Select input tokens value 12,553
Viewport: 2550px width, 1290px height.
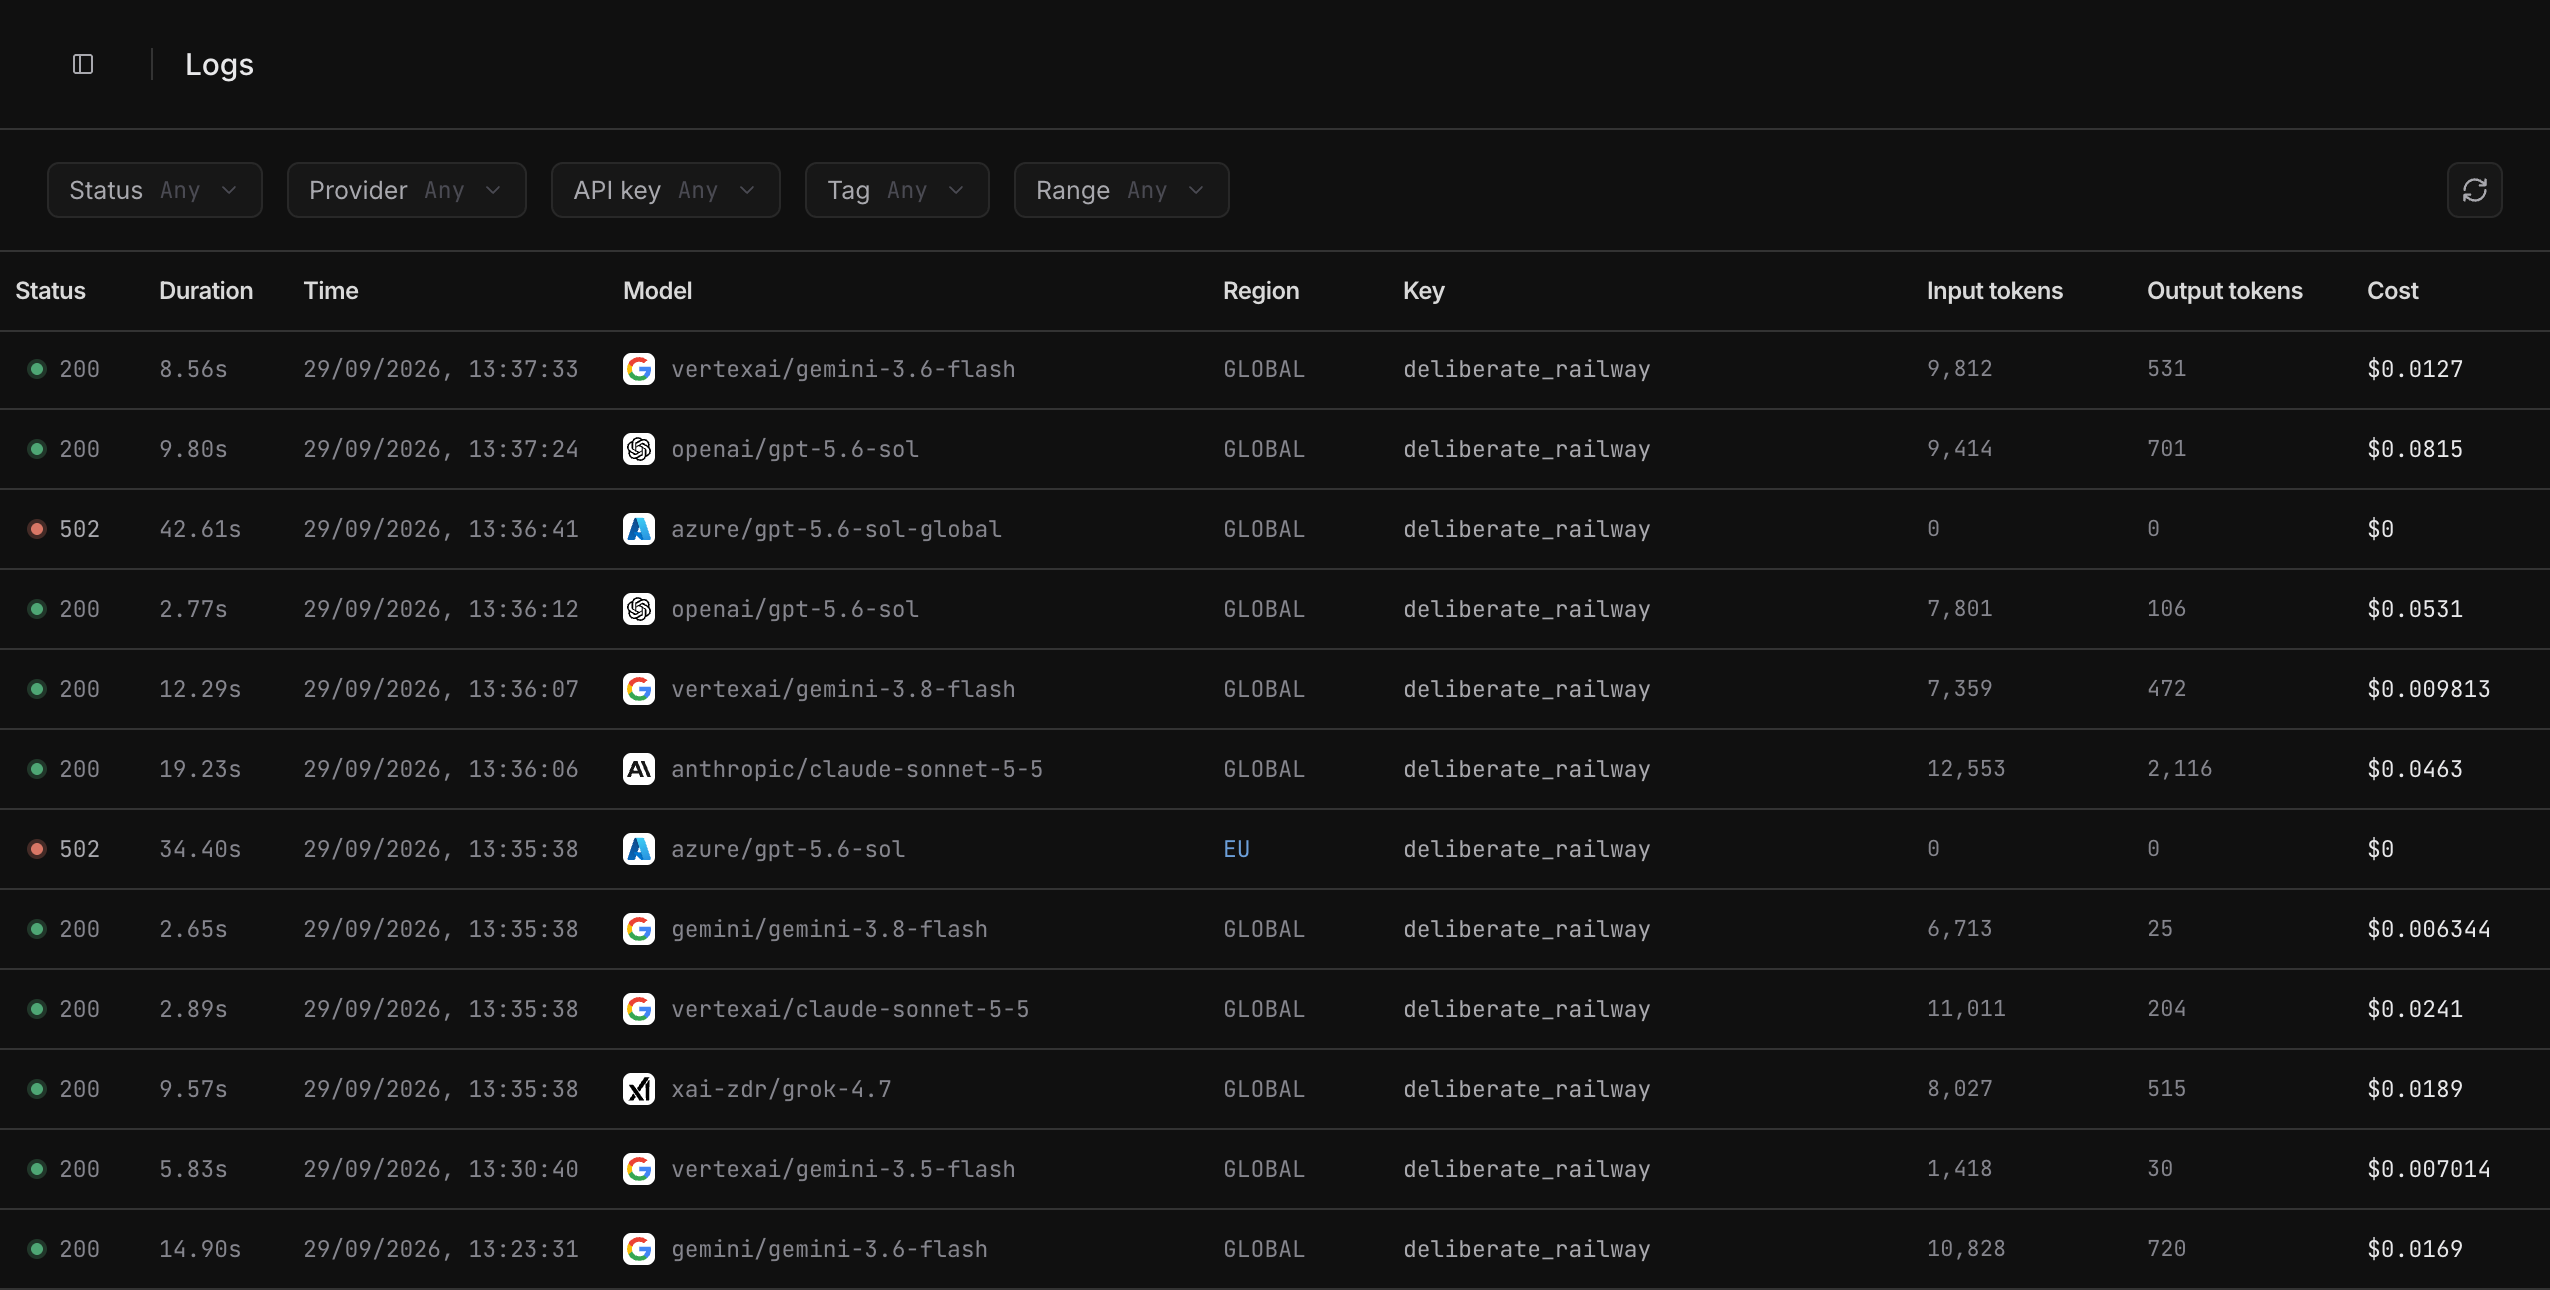click(x=1966, y=769)
